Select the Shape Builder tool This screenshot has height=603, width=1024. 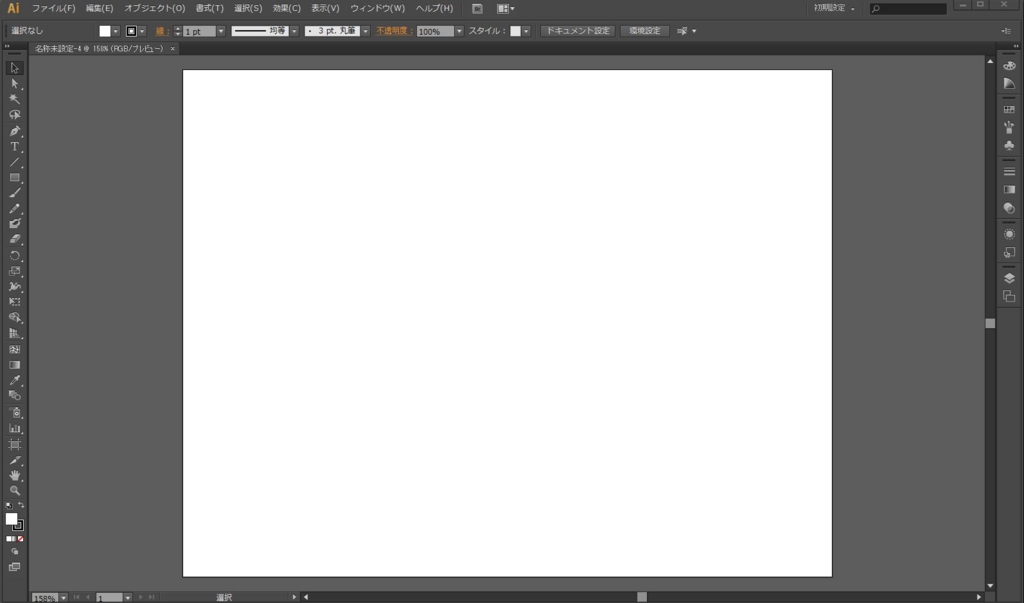[14, 318]
